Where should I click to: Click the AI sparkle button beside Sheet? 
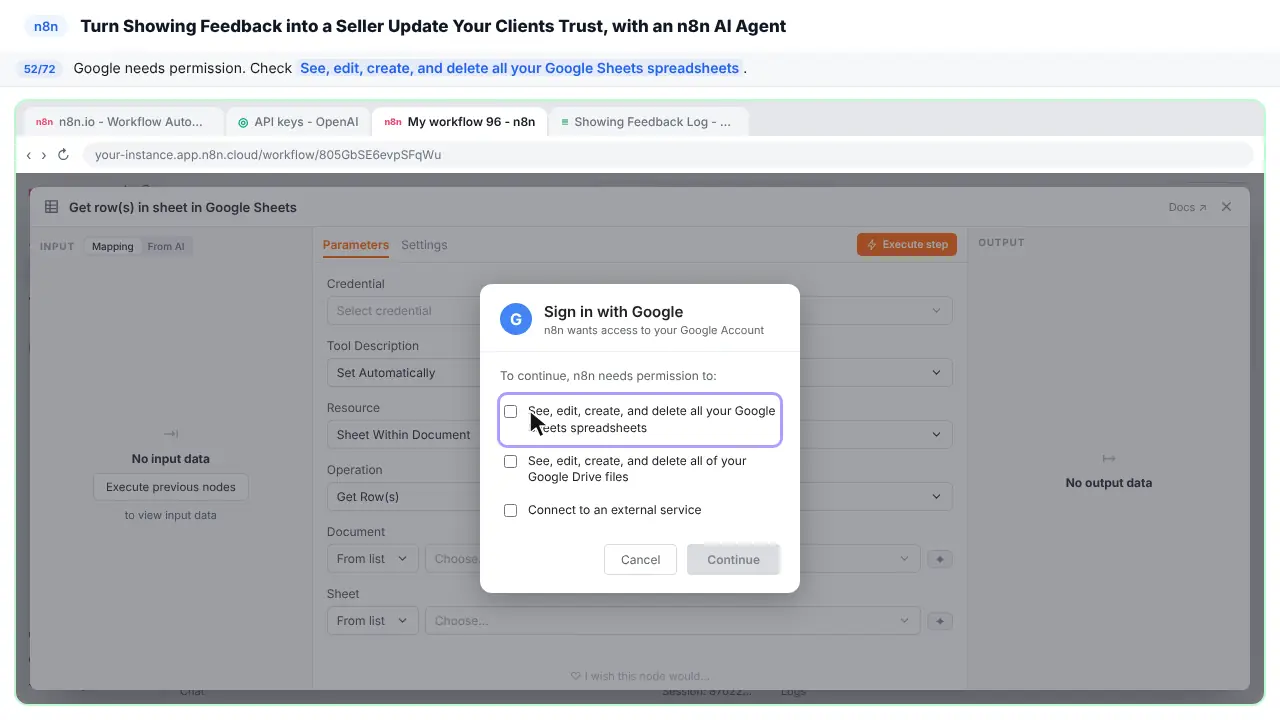click(x=939, y=621)
